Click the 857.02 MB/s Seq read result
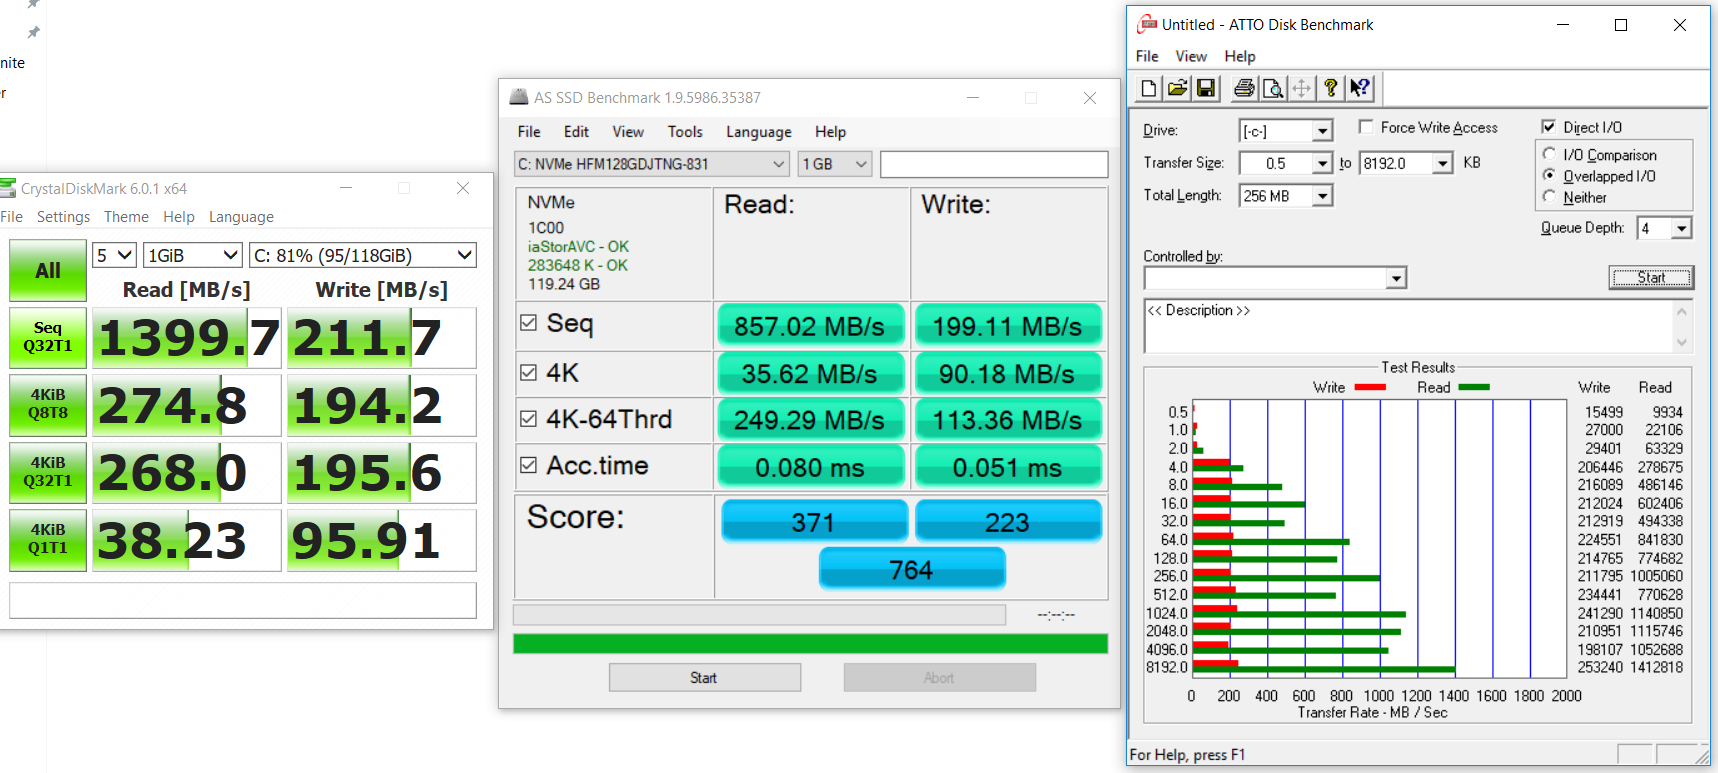The width and height of the screenshot is (1718, 773). [x=810, y=326]
